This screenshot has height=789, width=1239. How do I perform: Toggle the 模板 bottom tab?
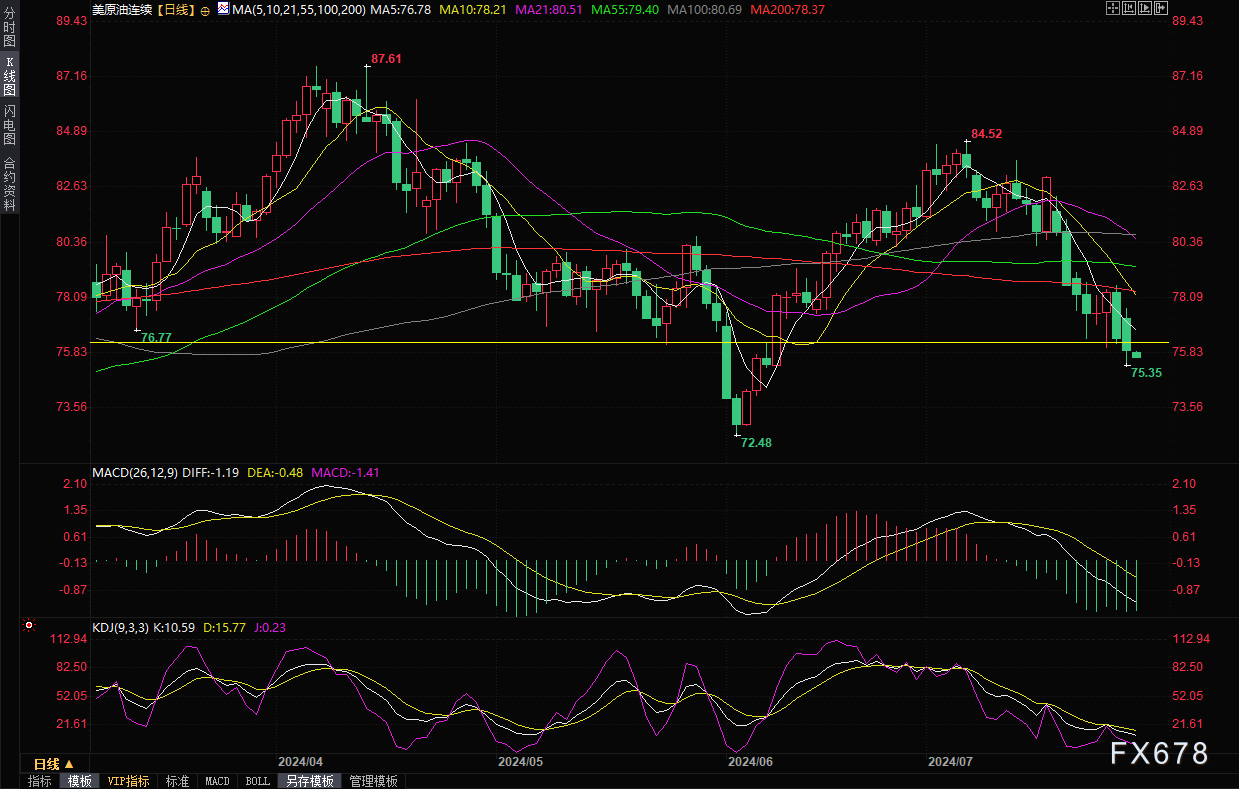[x=78, y=781]
